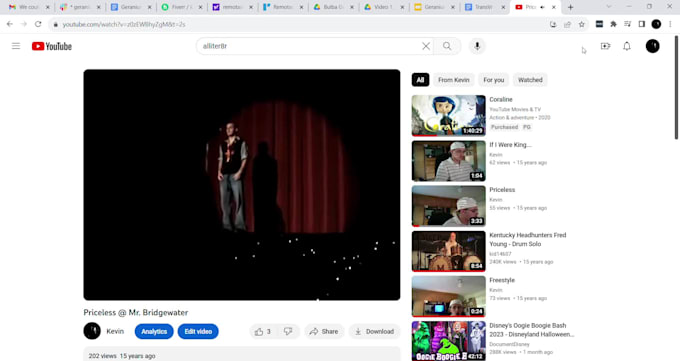Open the notifications bell
680x361 pixels.
coord(627,46)
